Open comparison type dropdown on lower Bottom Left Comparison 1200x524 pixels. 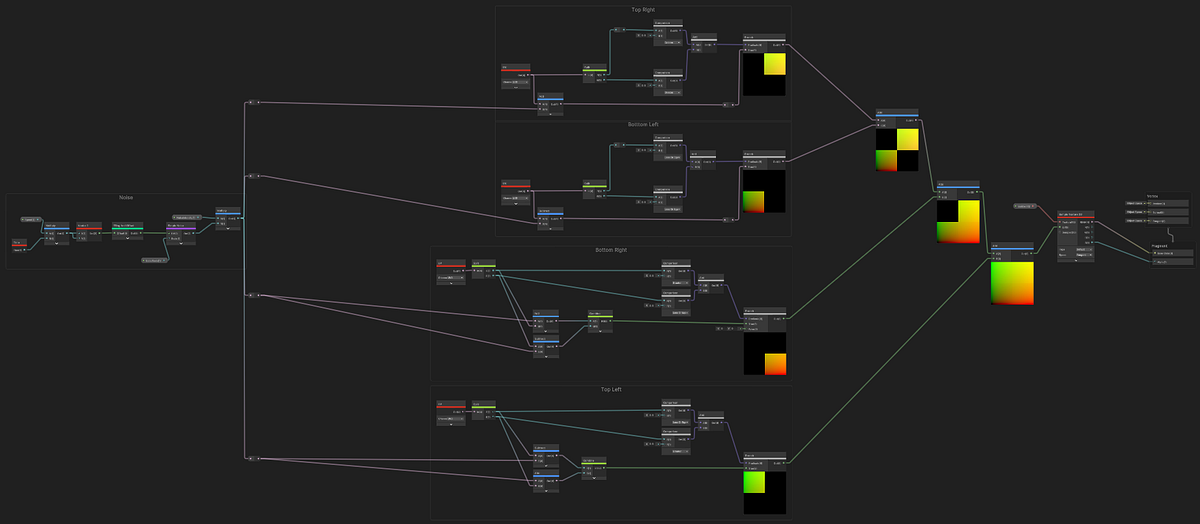(x=673, y=209)
